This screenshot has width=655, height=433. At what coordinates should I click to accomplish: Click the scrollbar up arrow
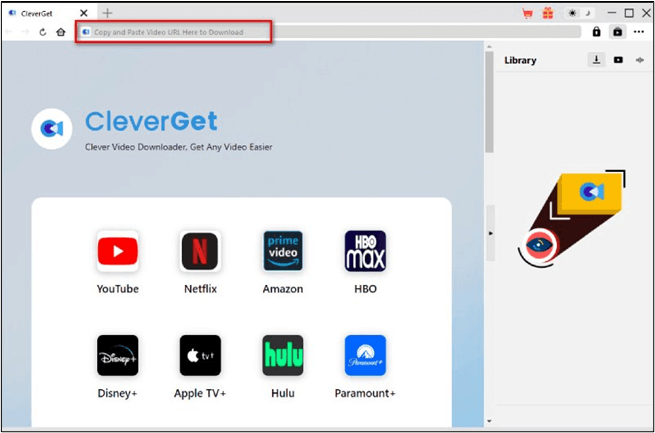pyautogui.click(x=489, y=47)
